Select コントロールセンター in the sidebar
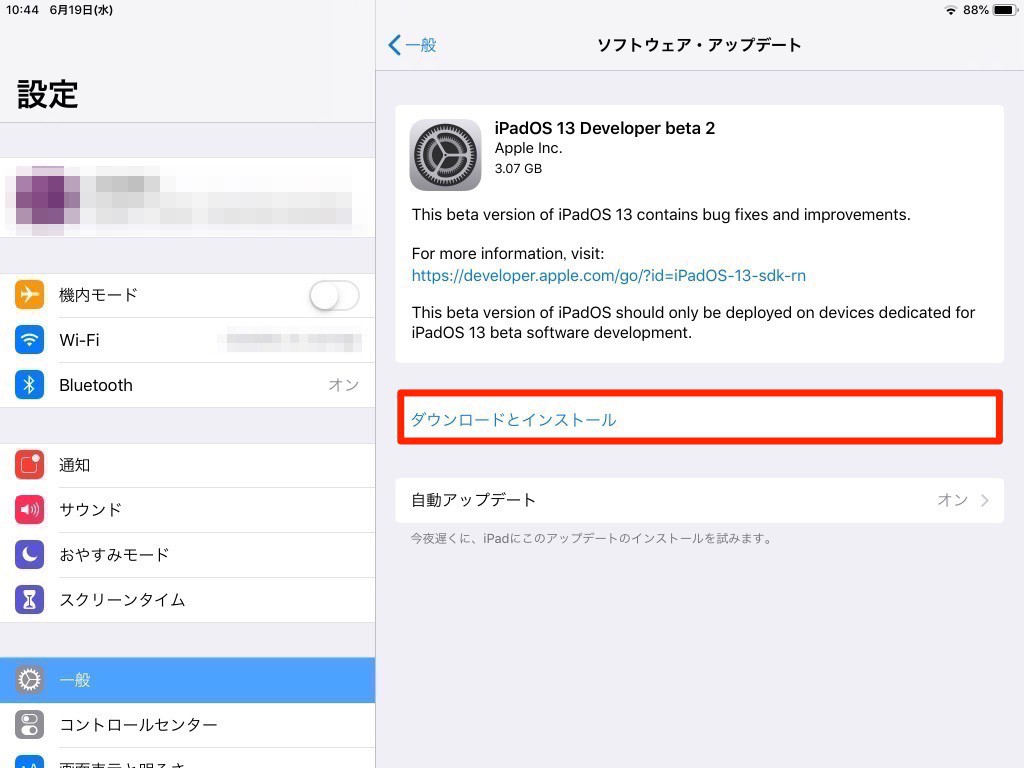The image size is (1024, 768). [187, 725]
